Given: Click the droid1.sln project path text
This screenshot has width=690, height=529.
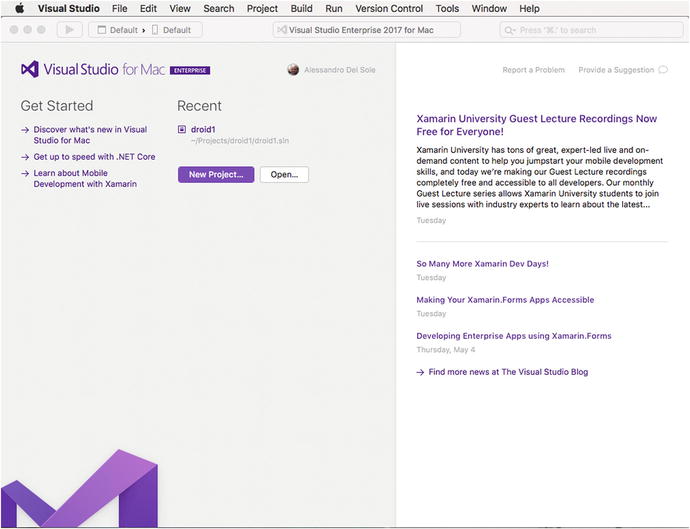Looking at the screenshot, I should click(x=240, y=141).
